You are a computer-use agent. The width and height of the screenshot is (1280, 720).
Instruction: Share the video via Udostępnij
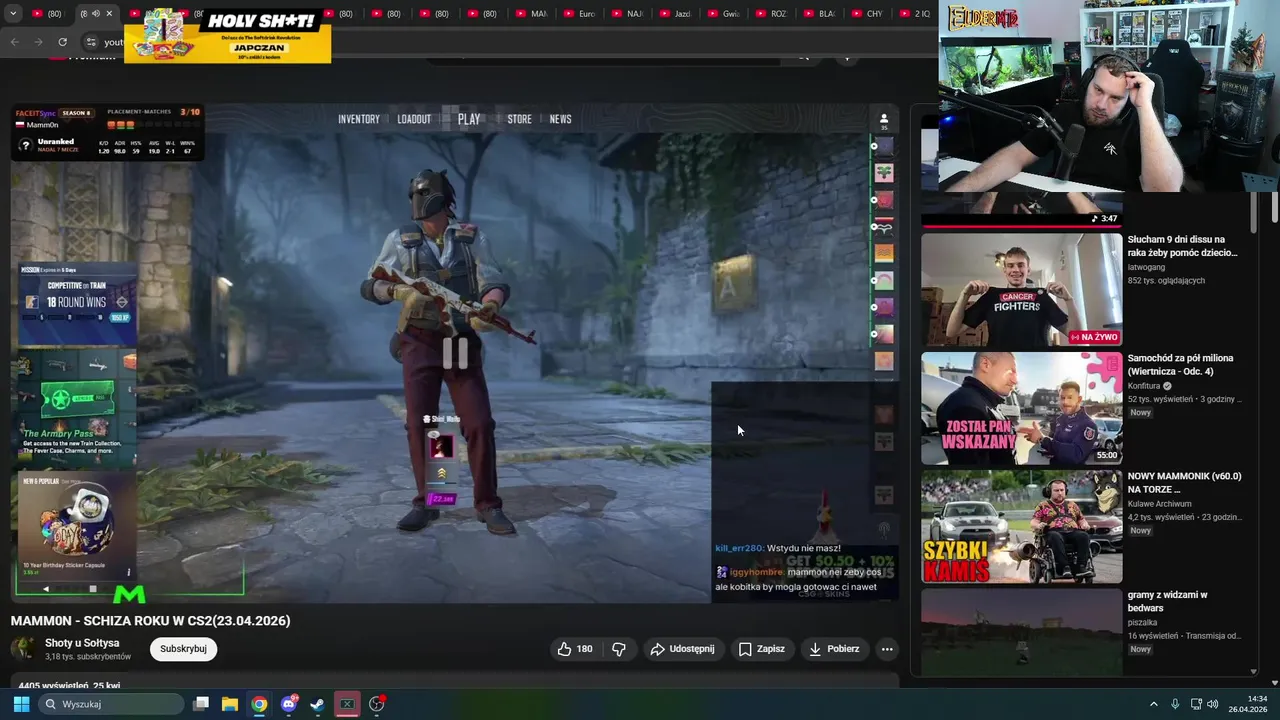[682, 649]
